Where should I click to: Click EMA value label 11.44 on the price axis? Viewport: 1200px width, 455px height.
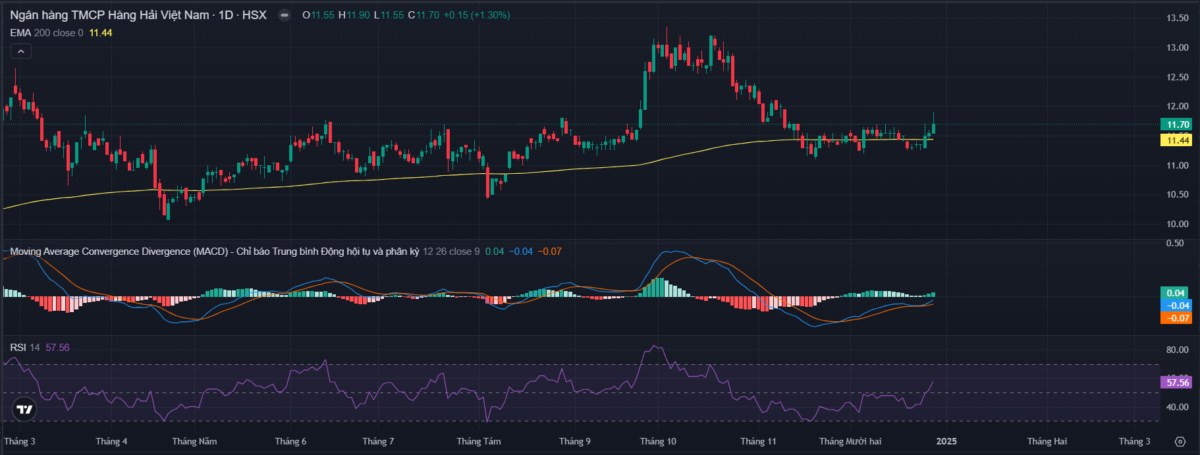tap(1174, 140)
